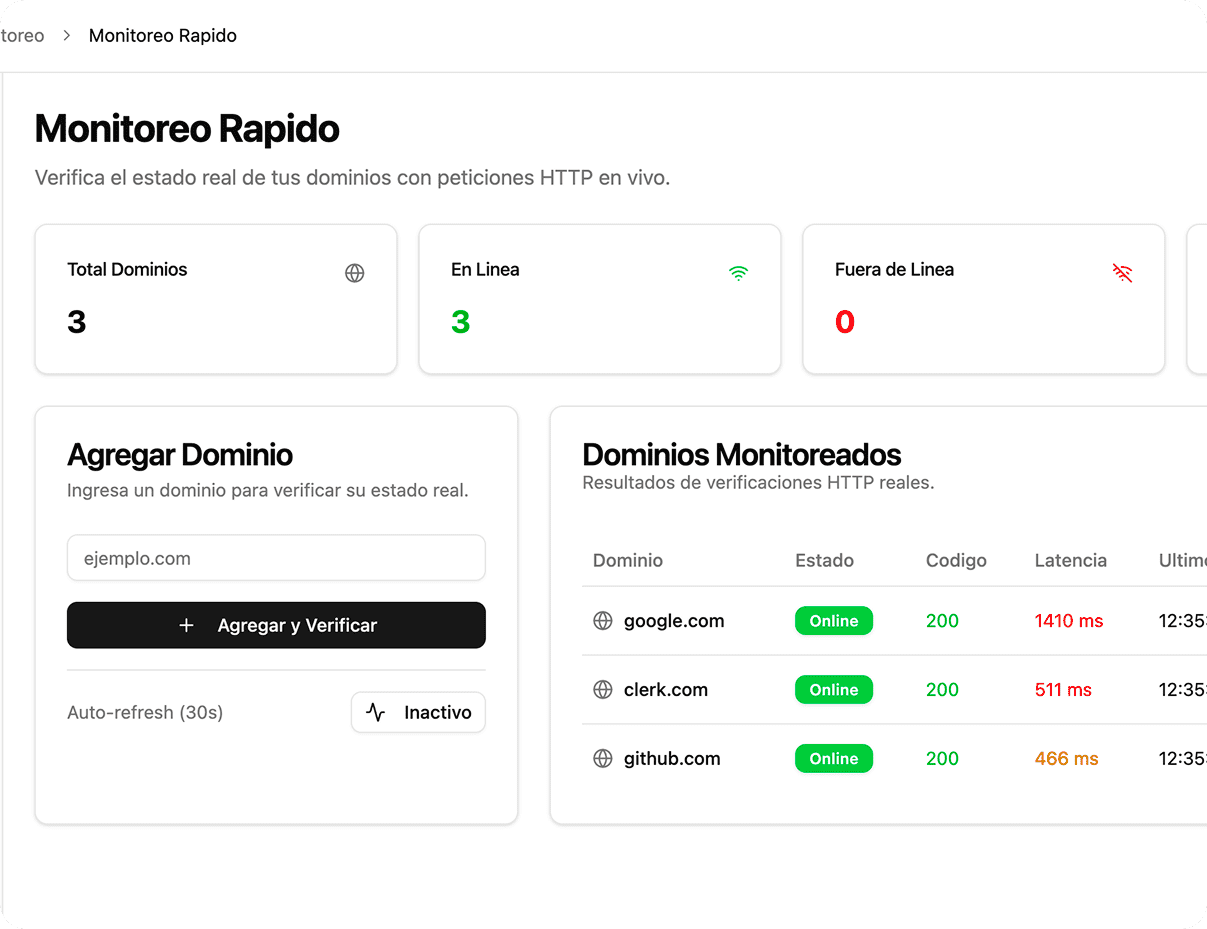Image resolution: width=1207 pixels, height=929 pixels.
Task: Click the wifi-off icon on Fuera de Linea card
Action: [1122, 272]
